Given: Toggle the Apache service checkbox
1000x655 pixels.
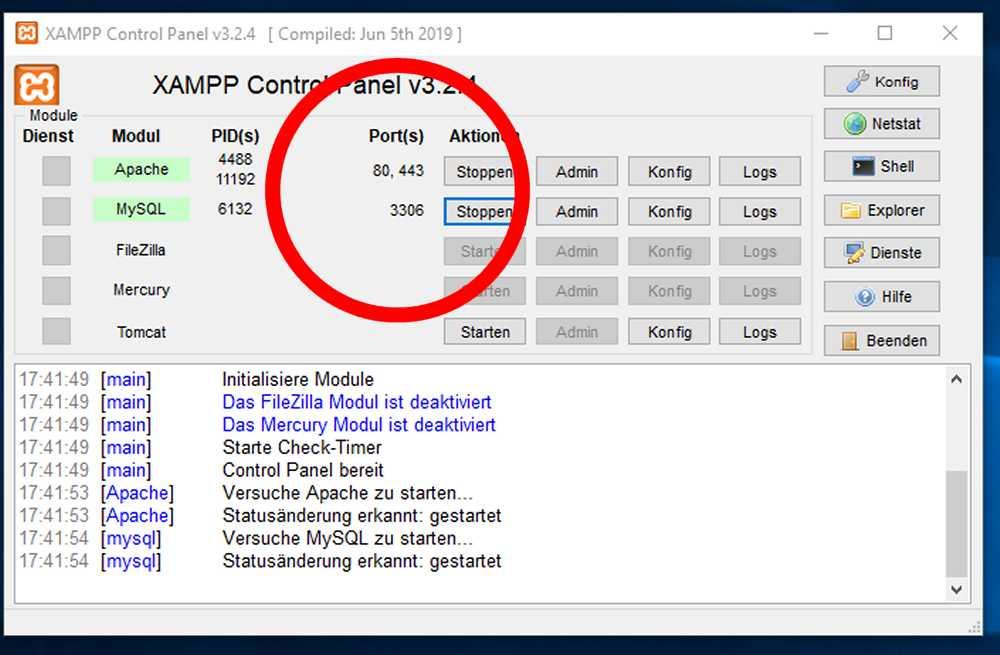Looking at the screenshot, I should coord(56,171).
